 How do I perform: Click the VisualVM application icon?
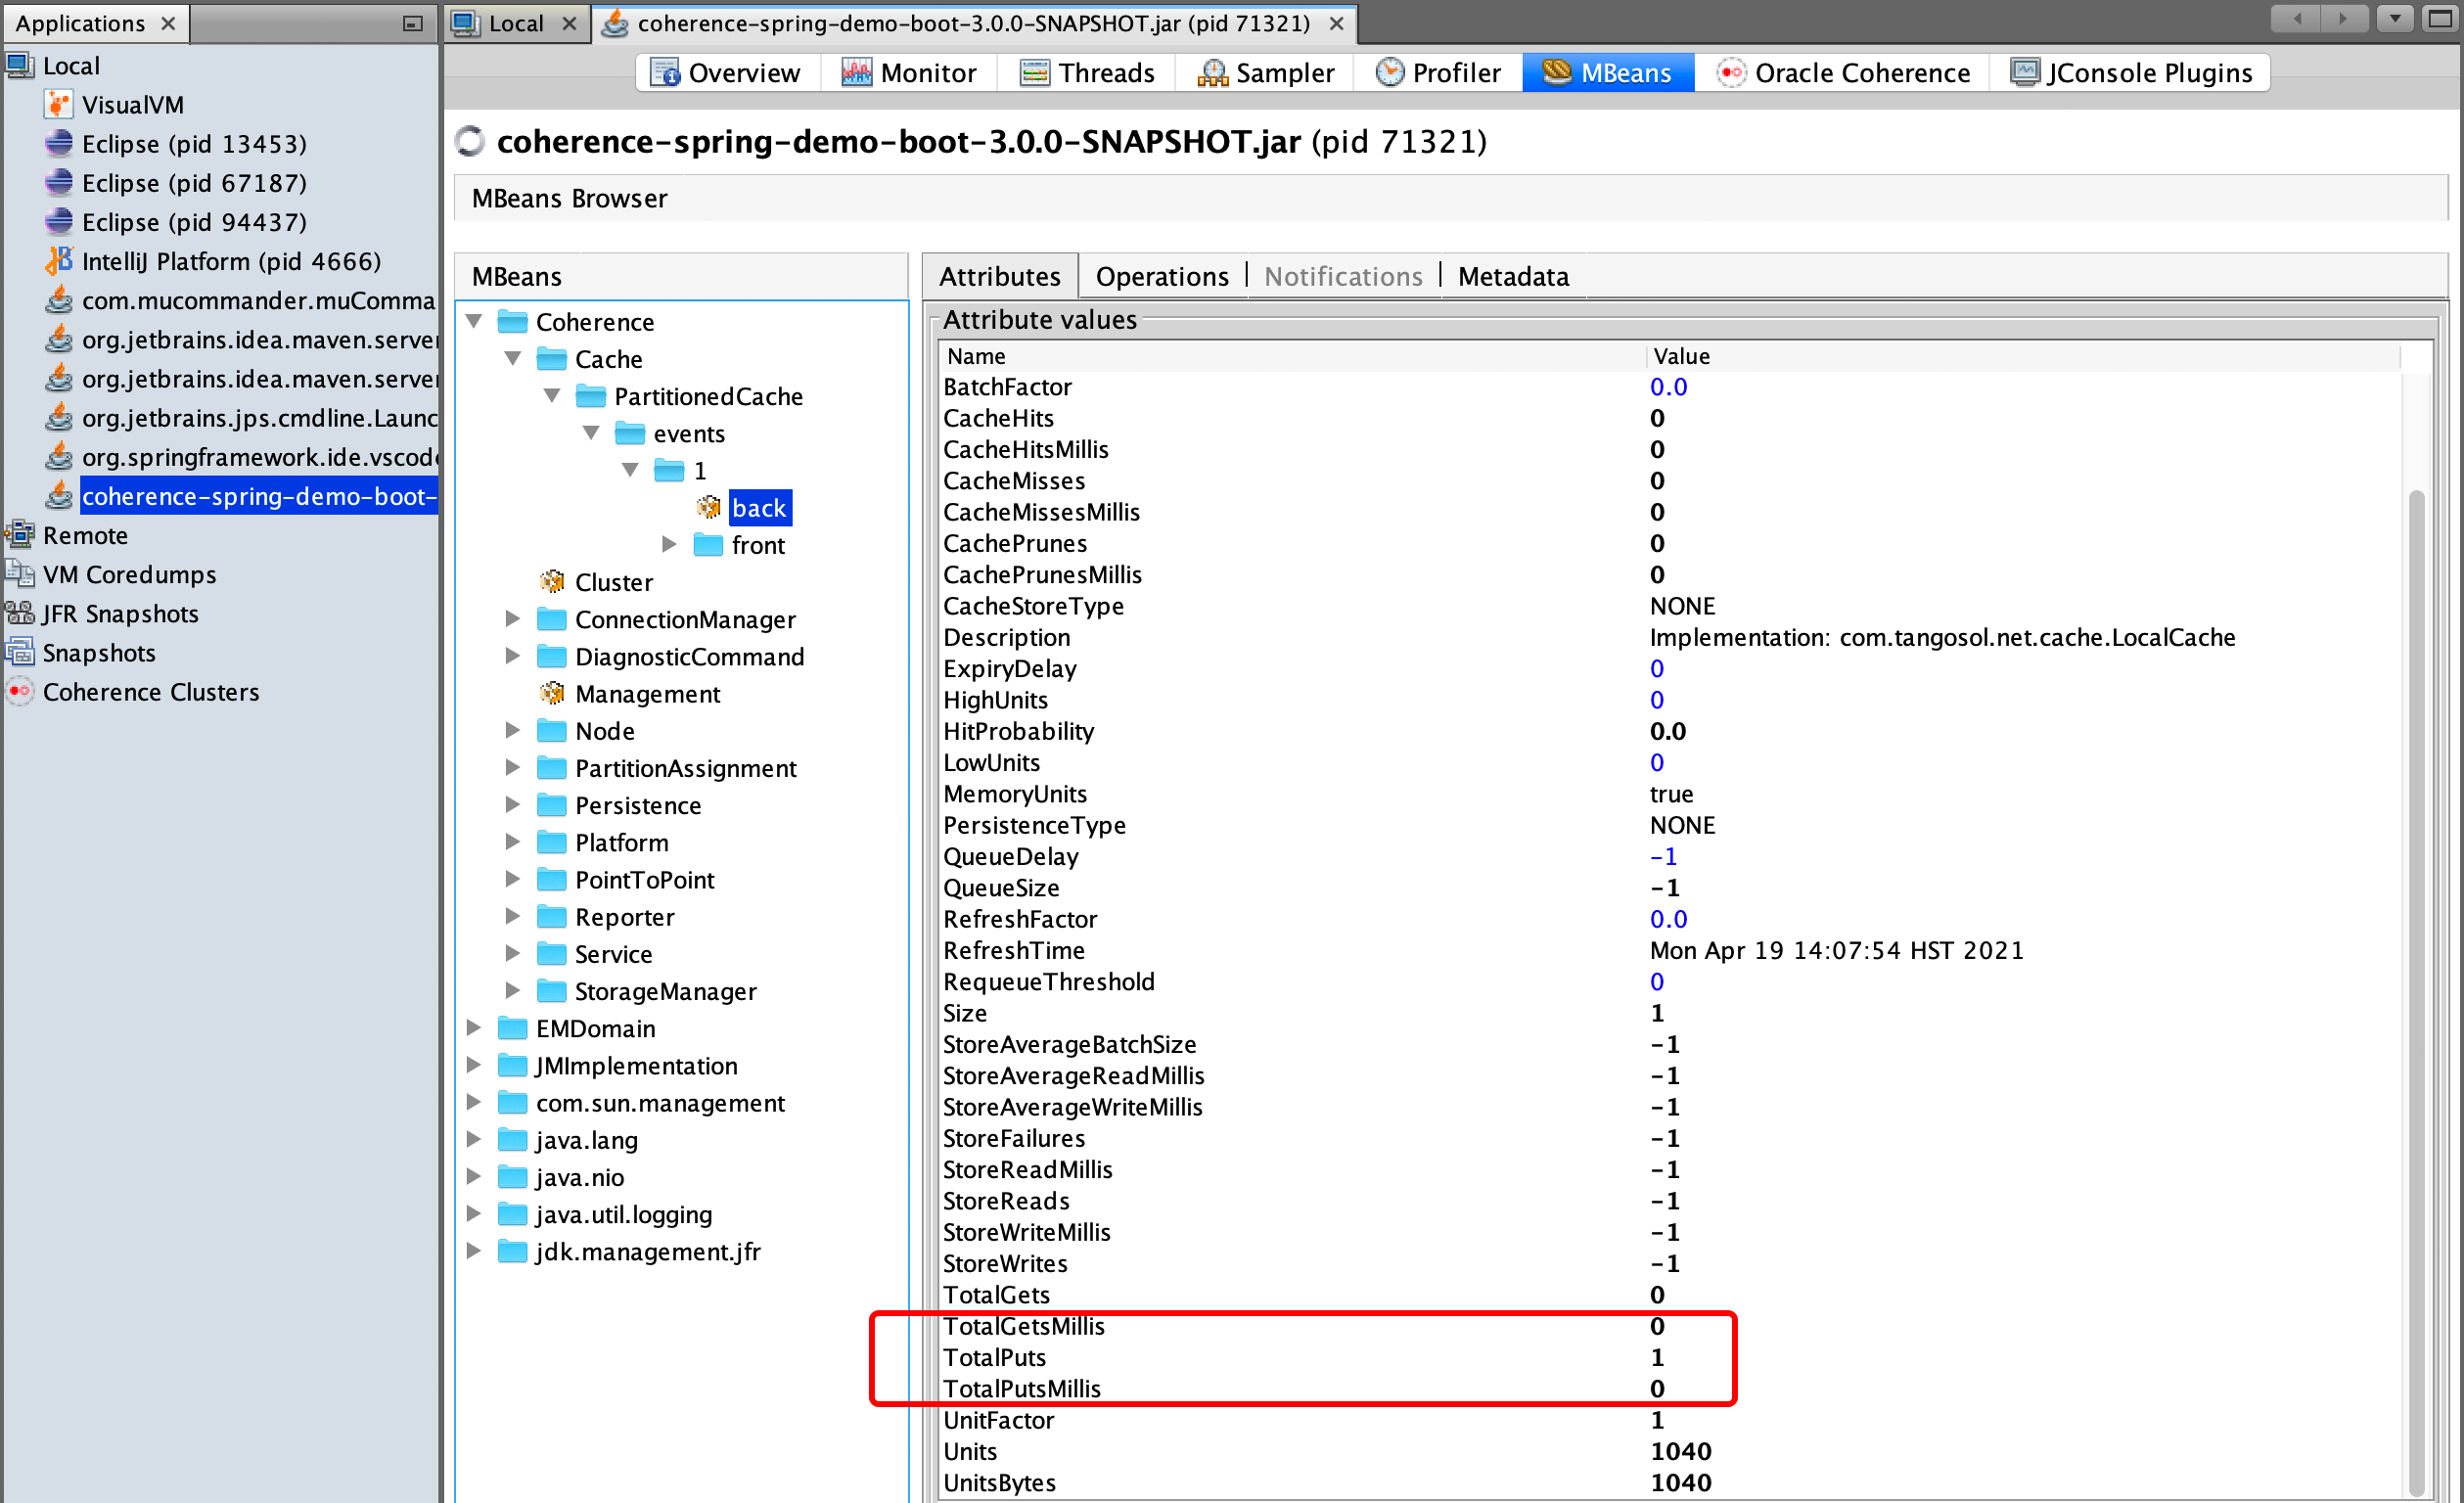pyautogui.click(x=58, y=104)
